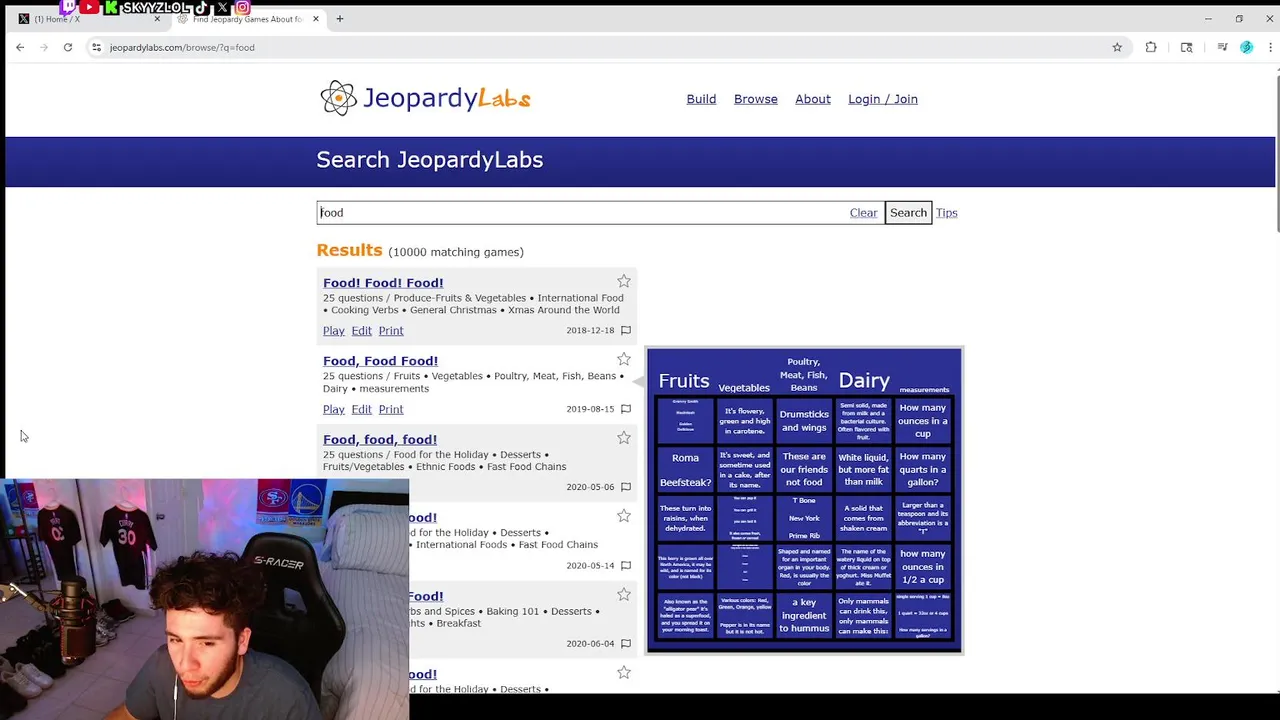This screenshot has height=720, width=1280.
Task: Play the Food, Food Food! game
Action: click(x=334, y=409)
